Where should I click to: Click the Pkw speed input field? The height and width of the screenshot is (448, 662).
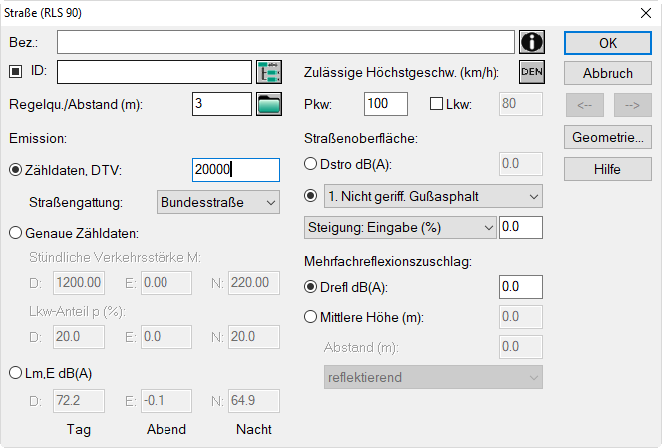tap(386, 104)
